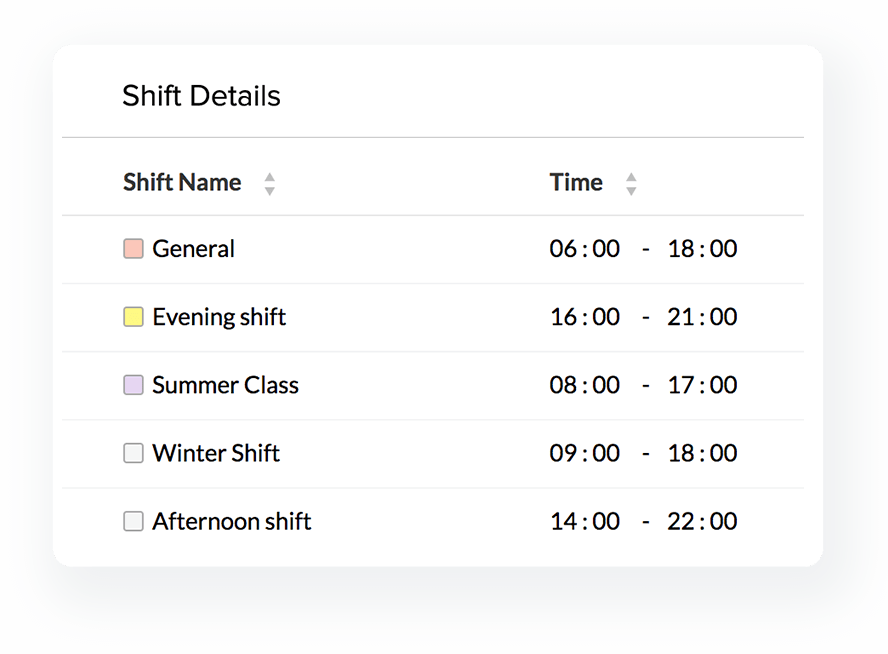
Task: Sort by Time column arrows
Action: (x=631, y=183)
